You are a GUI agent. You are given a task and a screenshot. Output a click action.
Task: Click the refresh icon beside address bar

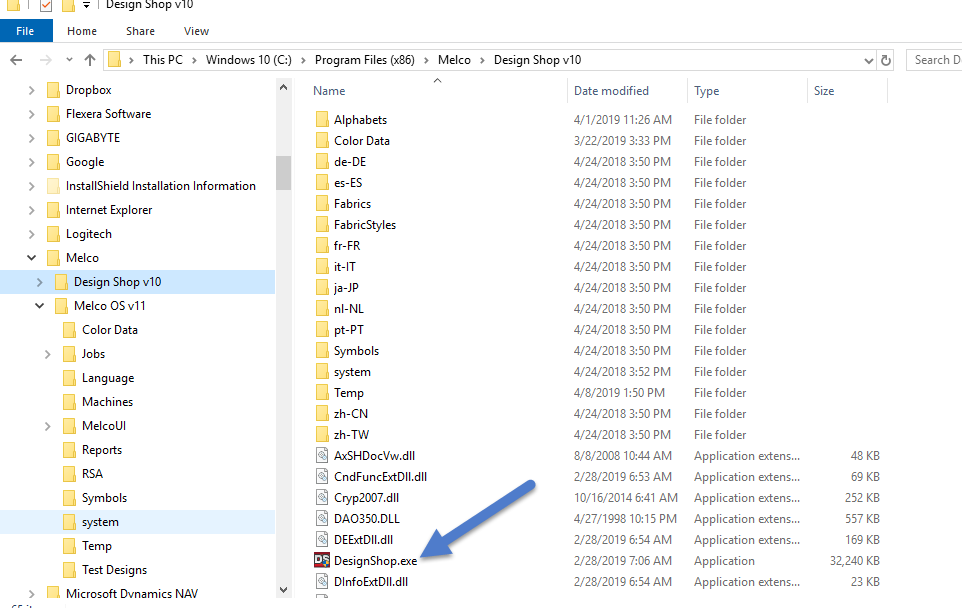pyautogui.click(x=885, y=60)
